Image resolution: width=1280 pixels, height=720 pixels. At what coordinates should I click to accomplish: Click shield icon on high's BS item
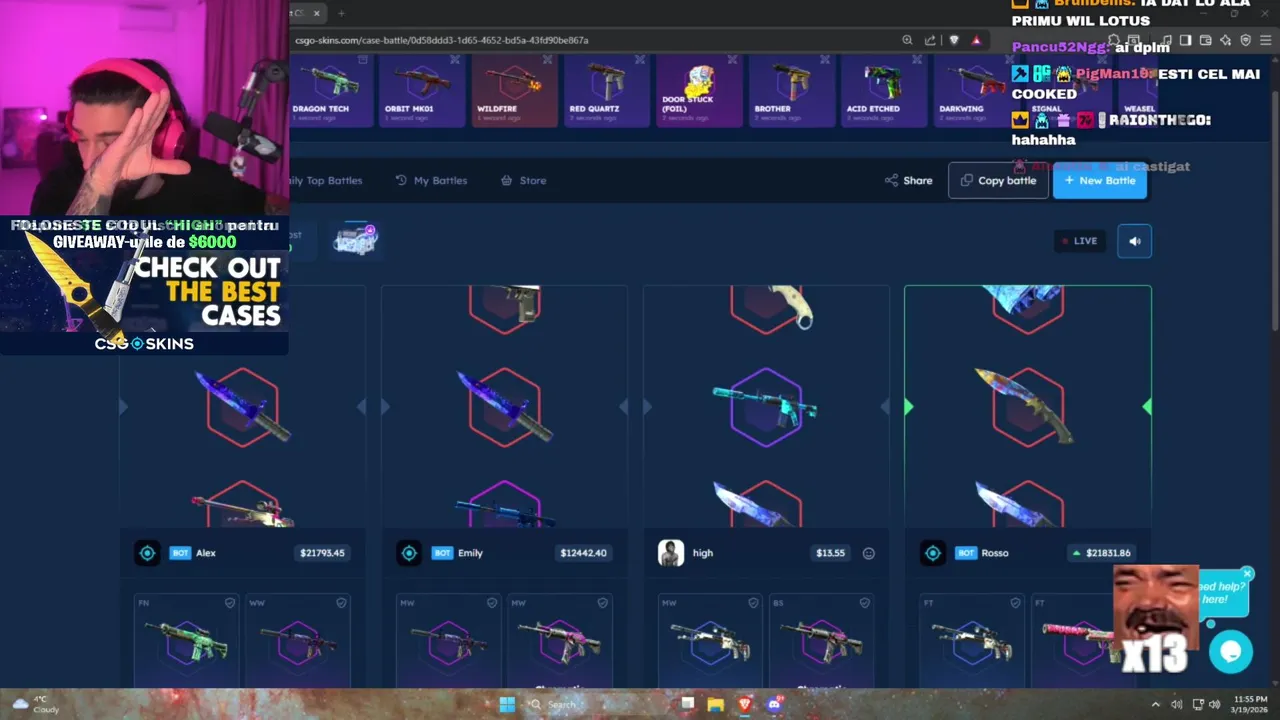coord(865,603)
